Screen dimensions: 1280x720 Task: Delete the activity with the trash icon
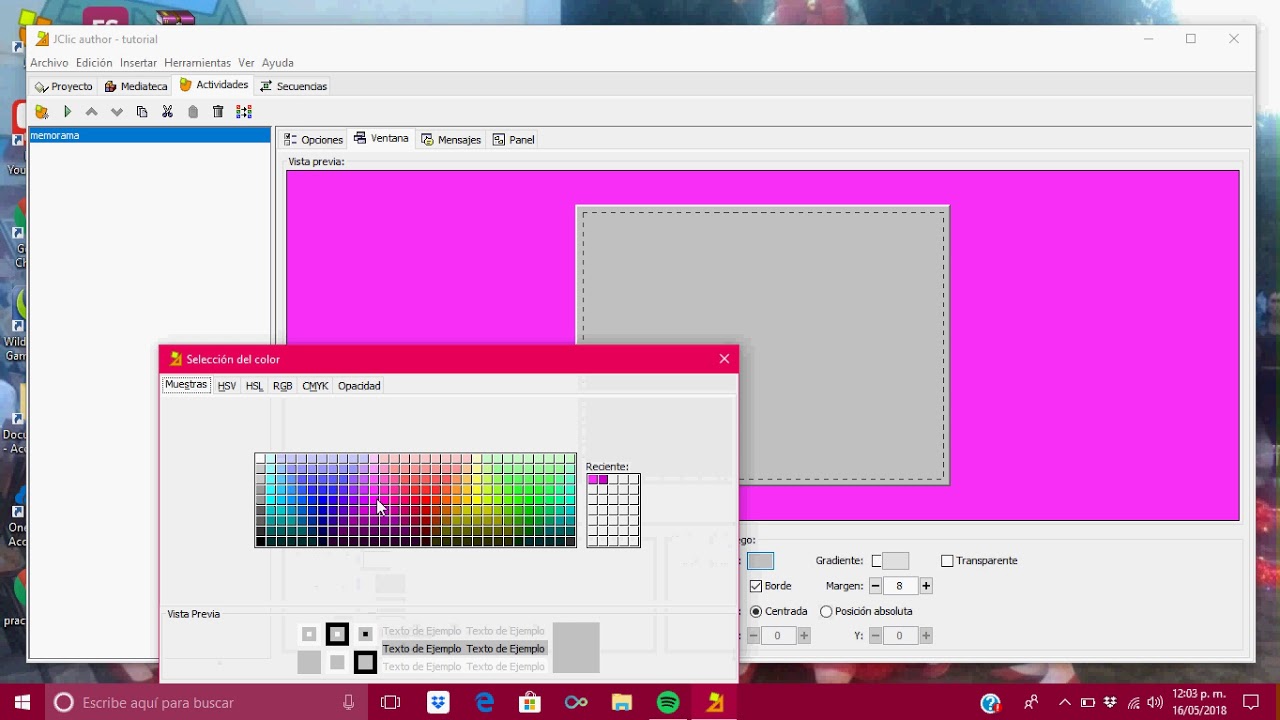[218, 112]
